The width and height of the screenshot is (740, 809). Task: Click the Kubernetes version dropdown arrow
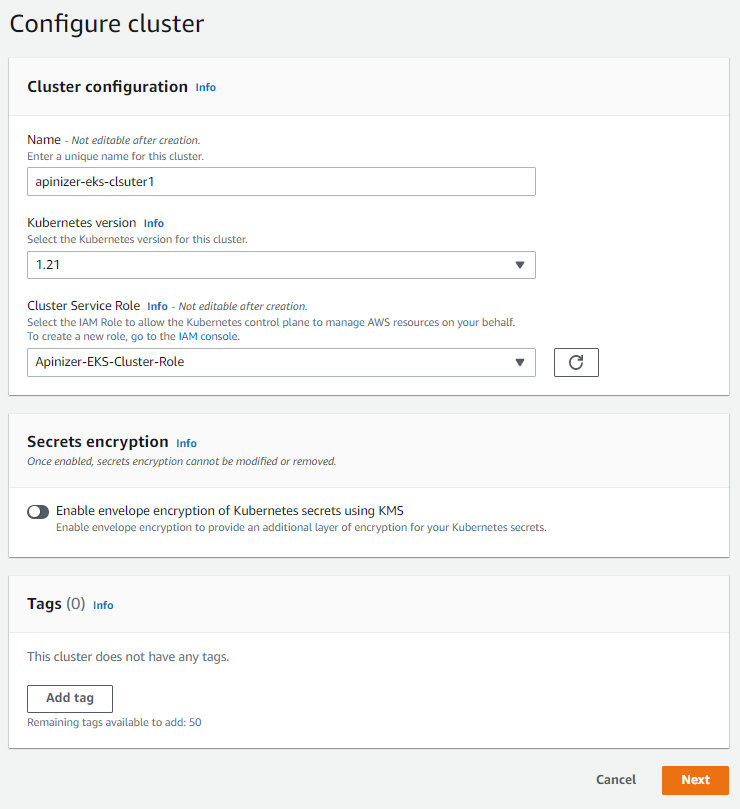tap(520, 265)
